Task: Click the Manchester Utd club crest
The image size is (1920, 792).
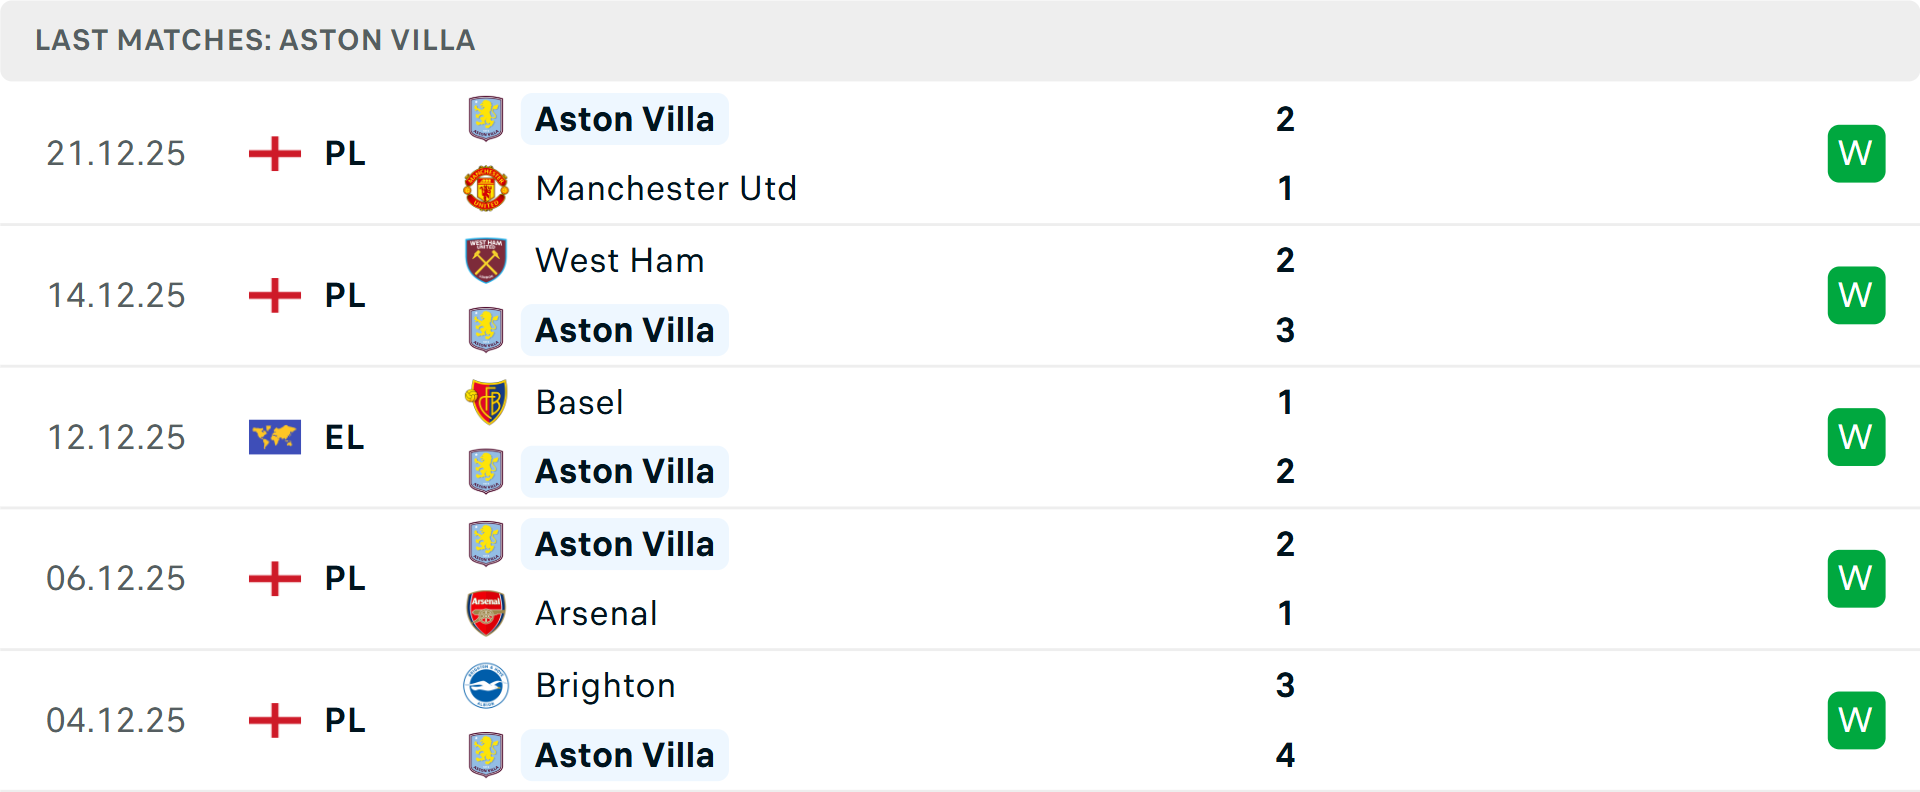Action: click(x=486, y=188)
